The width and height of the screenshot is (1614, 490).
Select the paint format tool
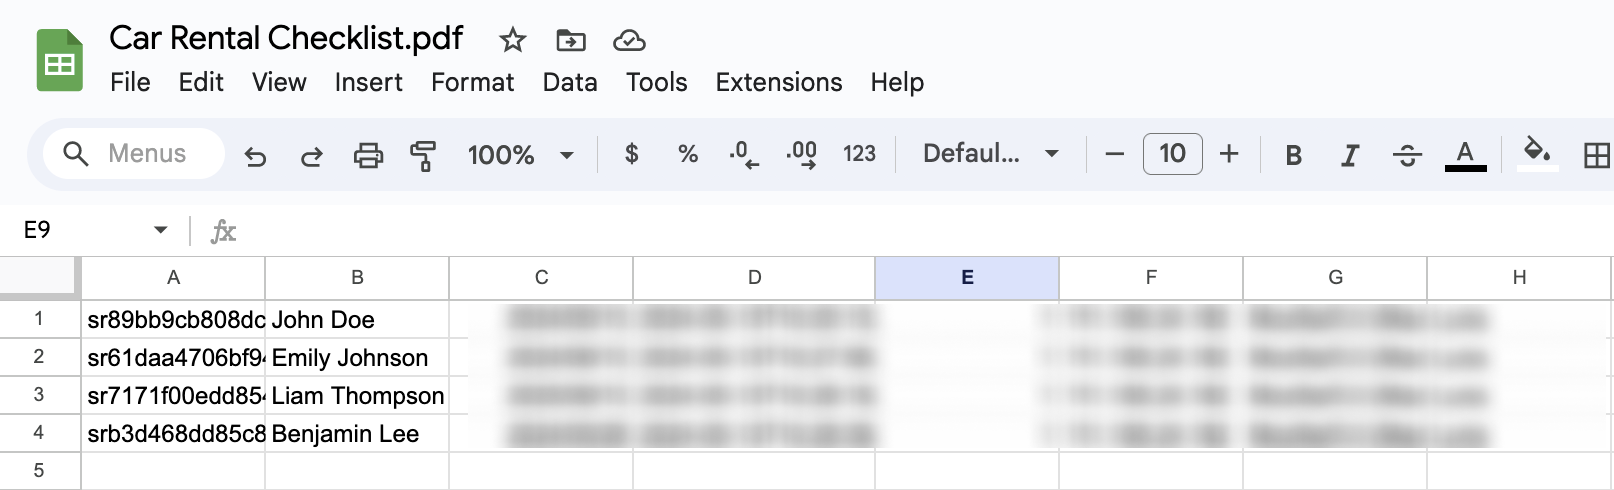click(423, 155)
